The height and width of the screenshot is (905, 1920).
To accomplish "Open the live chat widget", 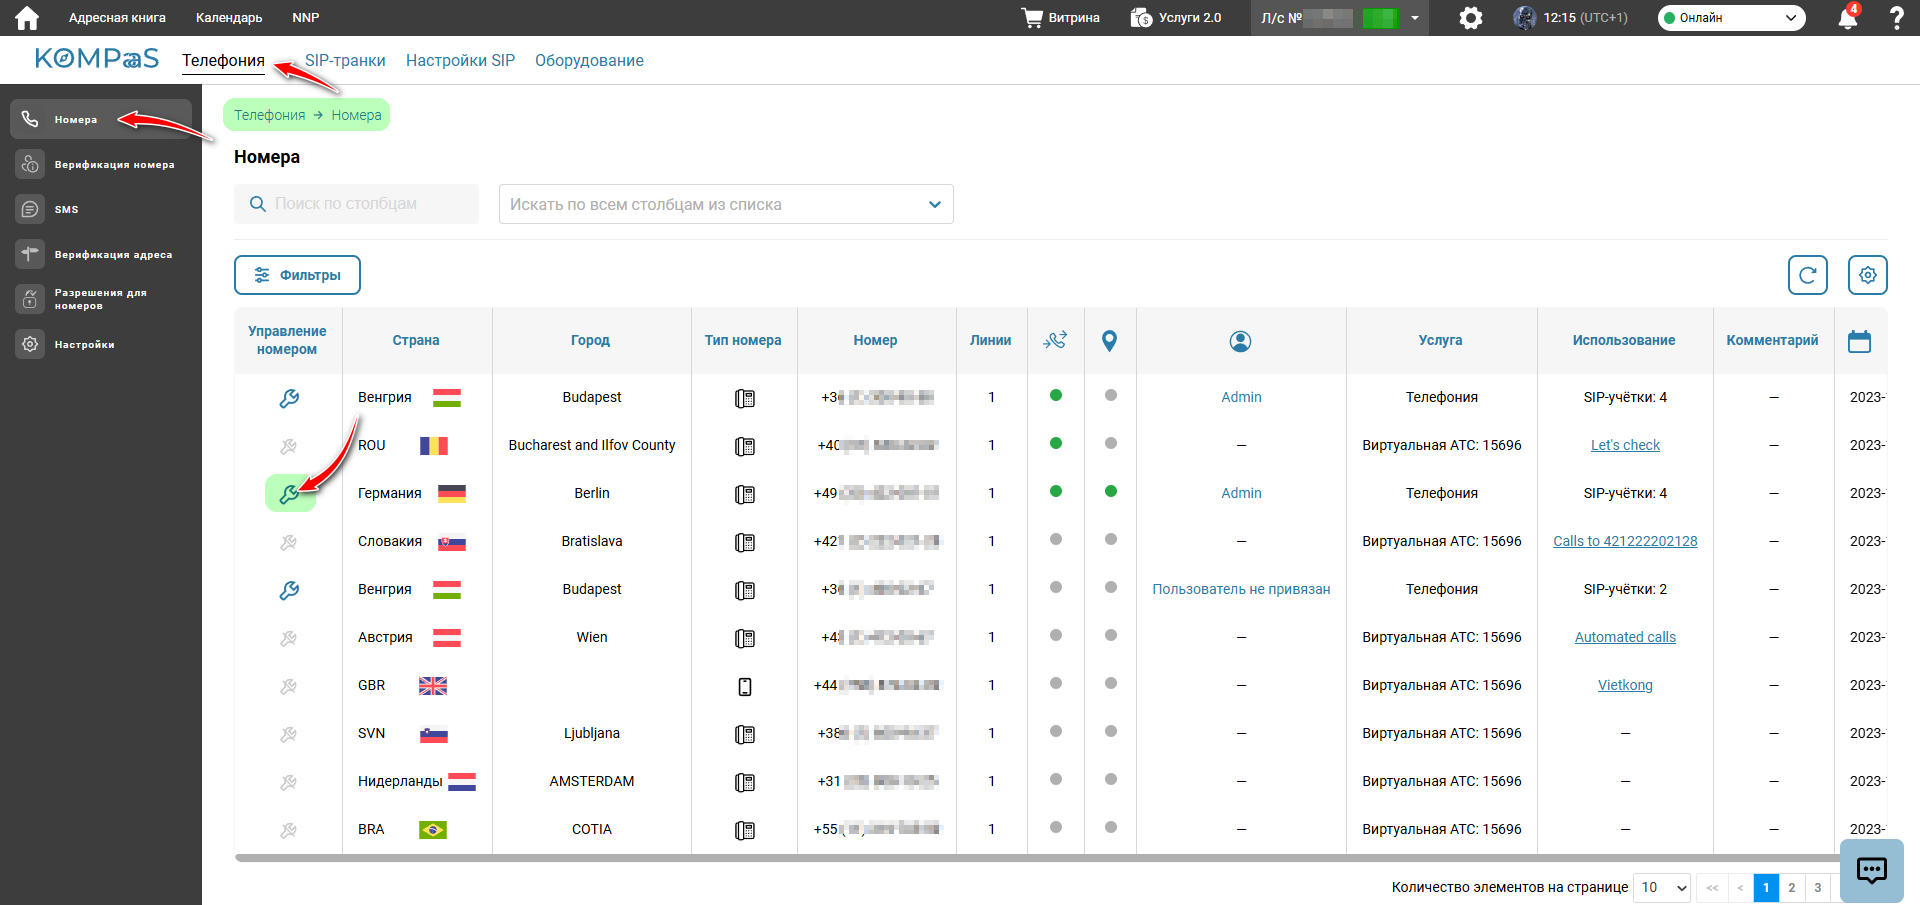I will click(1872, 871).
